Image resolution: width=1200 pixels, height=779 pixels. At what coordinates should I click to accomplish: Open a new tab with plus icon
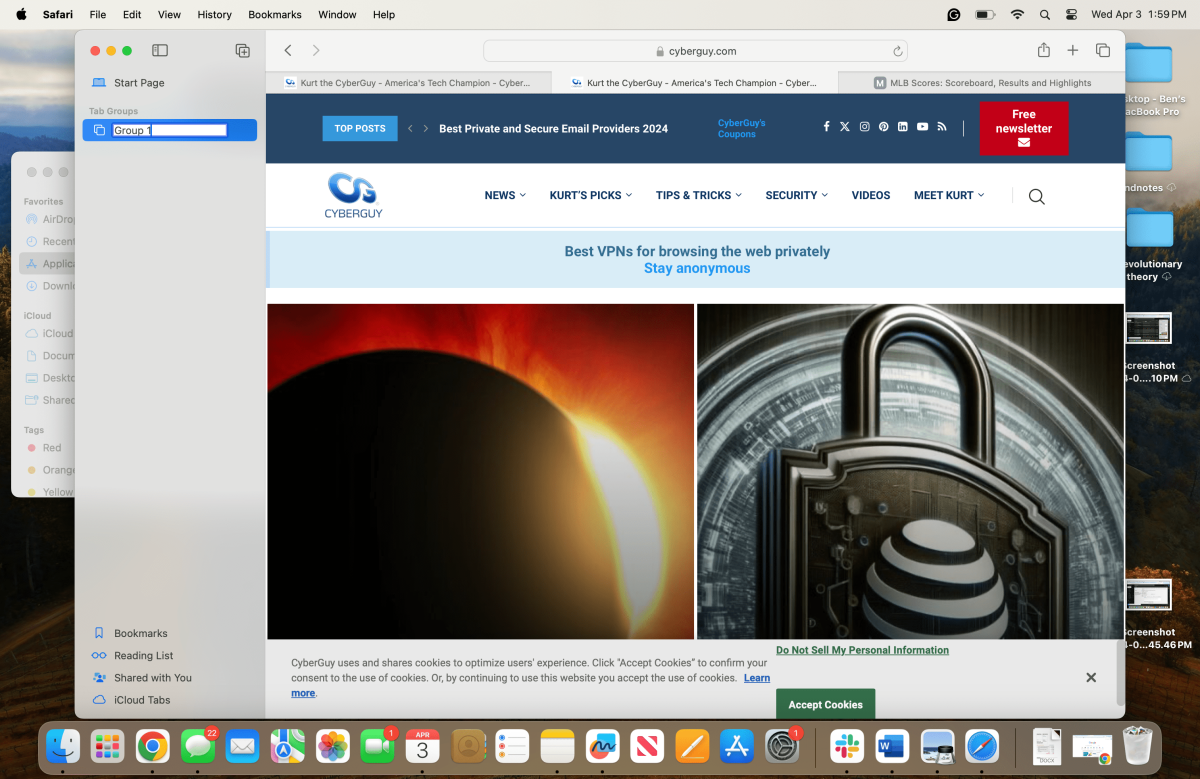pyautogui.click(x=1072, y=50)
